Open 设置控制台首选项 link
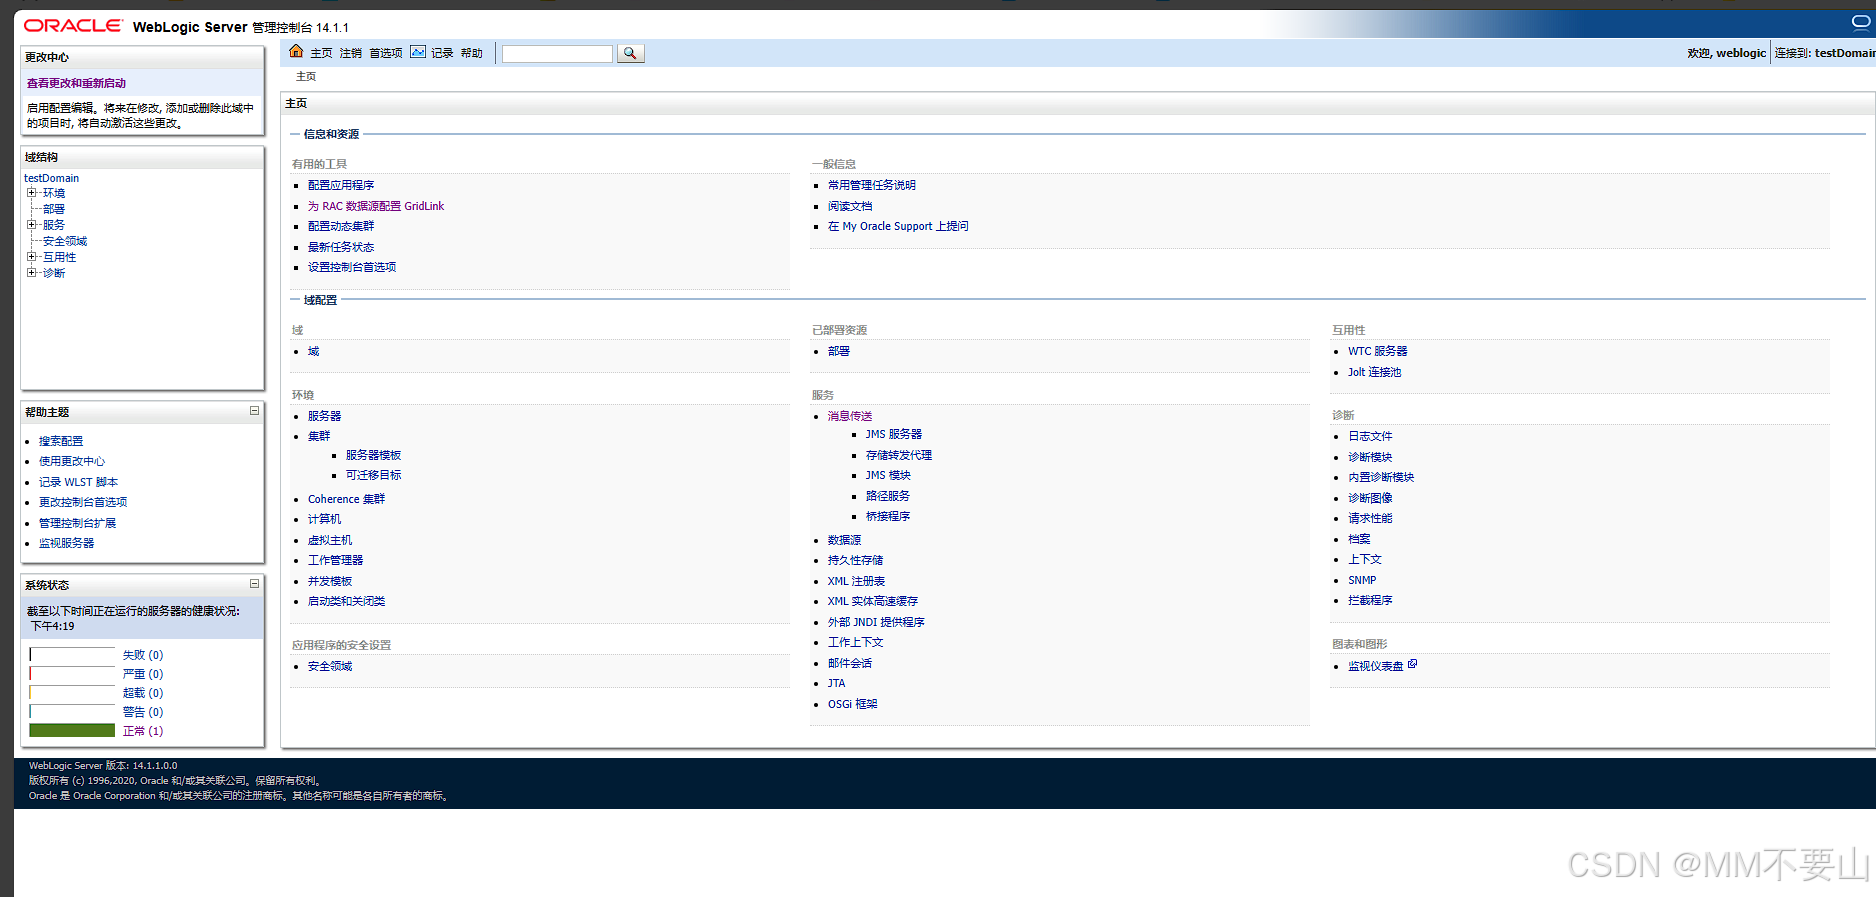The image size is (1876, 897). pos(352,267)
